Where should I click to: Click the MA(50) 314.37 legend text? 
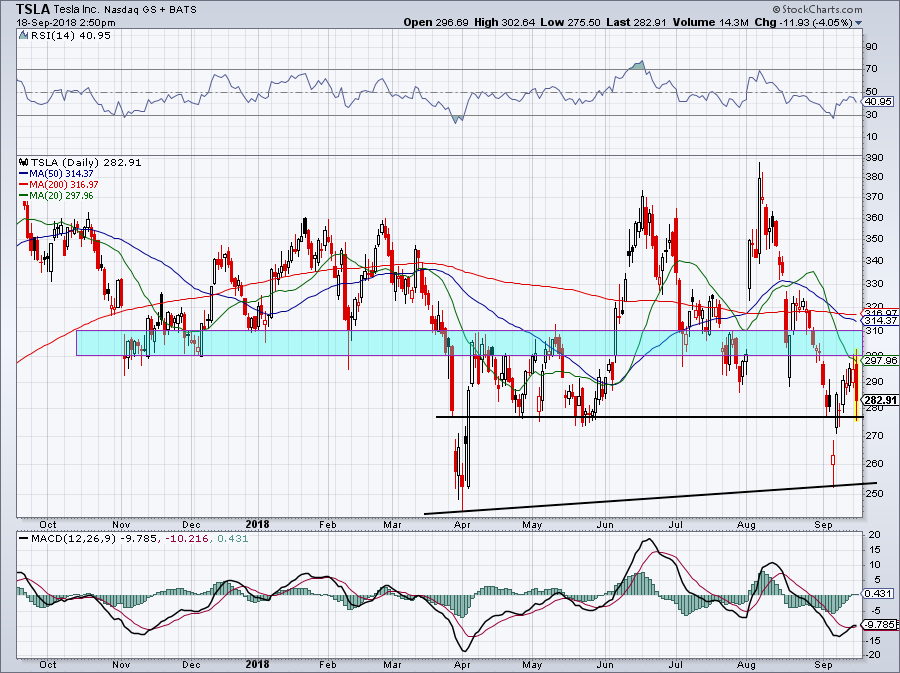[61, 173]
